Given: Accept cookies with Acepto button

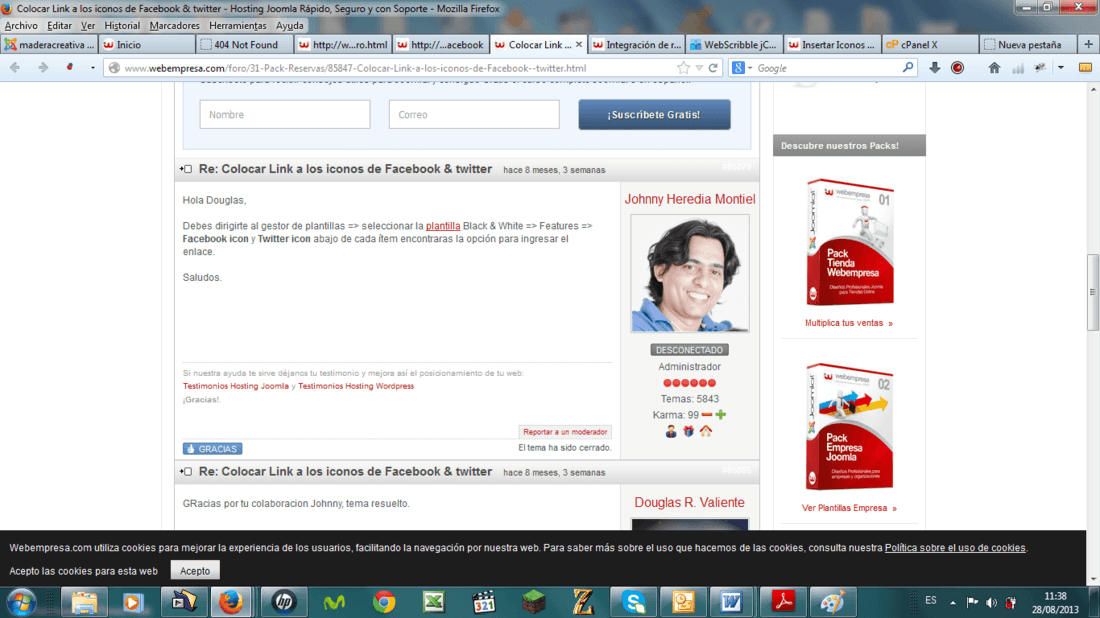Looking at the screenshot, I should [x=194, y=570].
